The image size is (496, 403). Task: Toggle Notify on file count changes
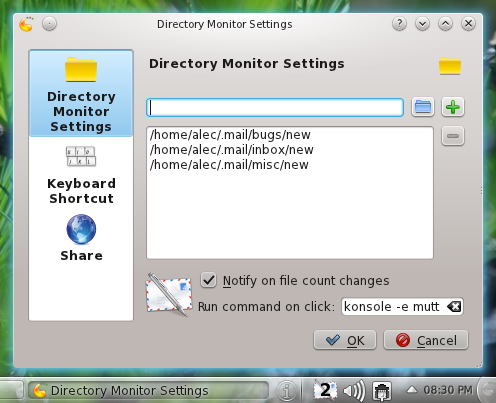295,280
